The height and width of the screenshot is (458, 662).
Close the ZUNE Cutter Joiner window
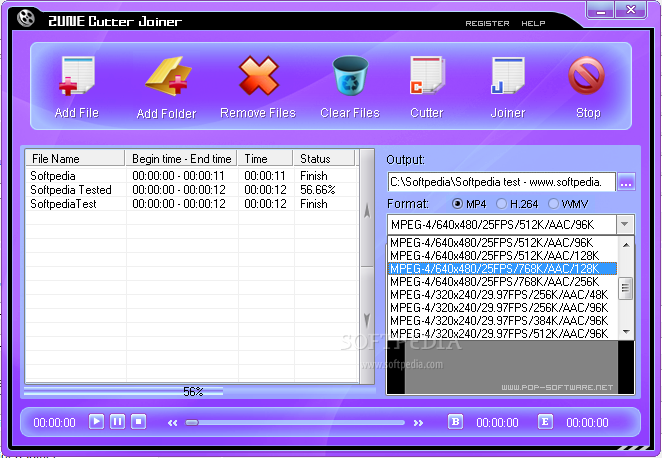click(x=631, y=10)
